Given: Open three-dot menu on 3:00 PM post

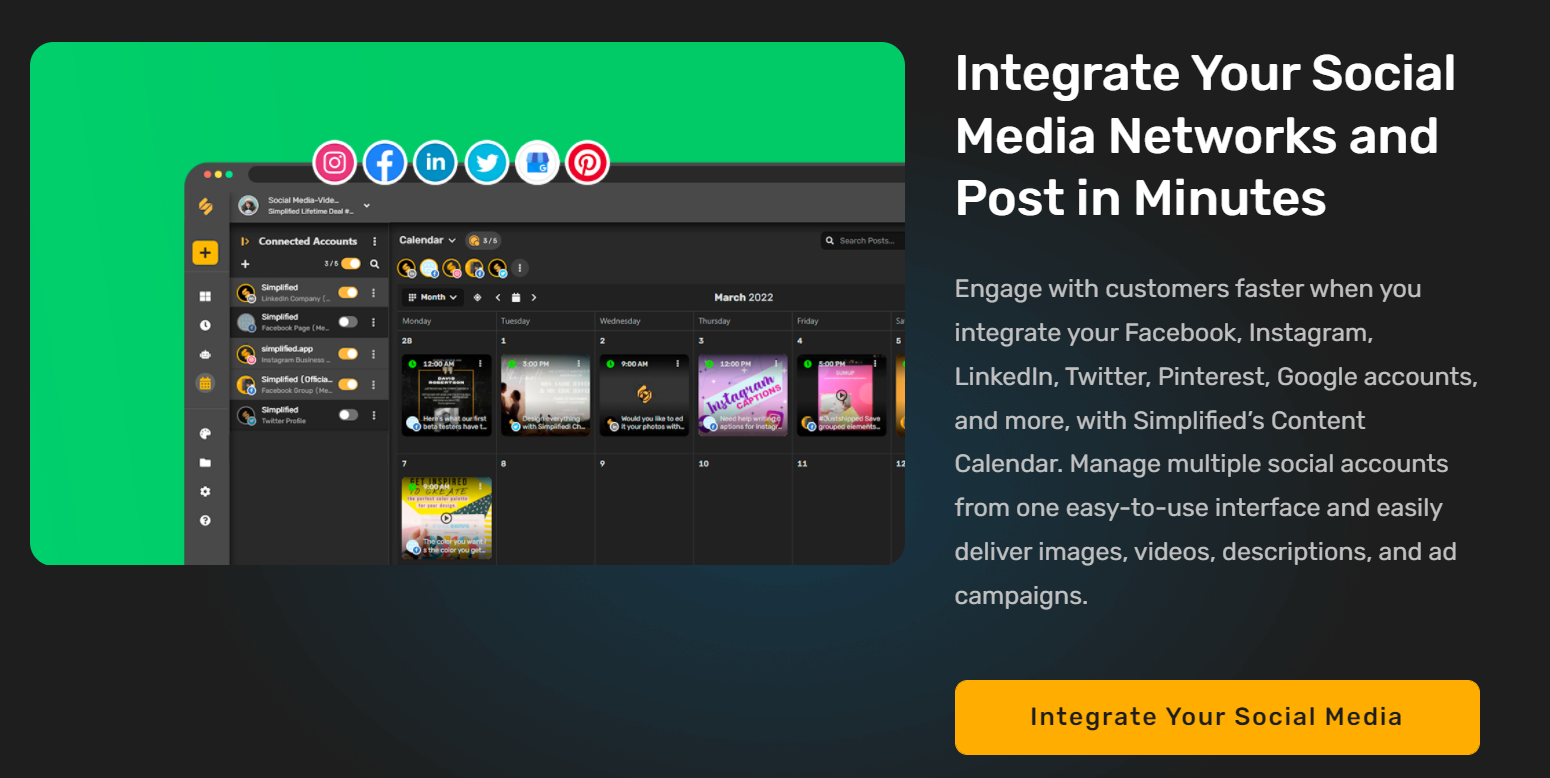Looking at the screenshot, I should click(x=579, y=364).
